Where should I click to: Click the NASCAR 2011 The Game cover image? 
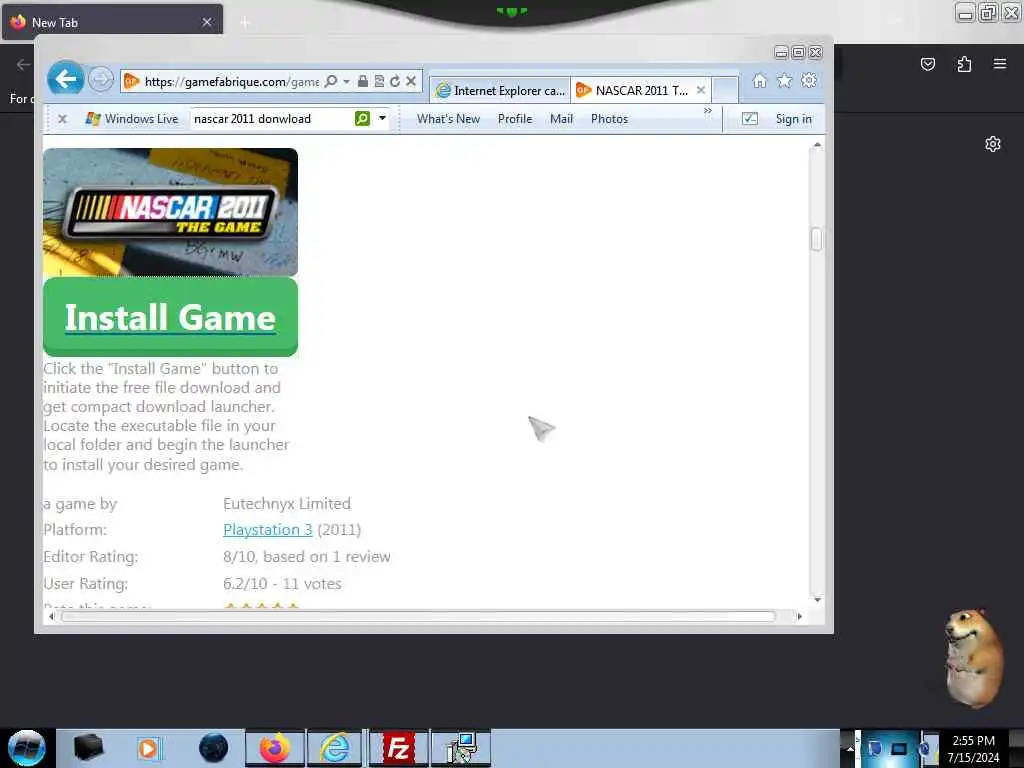(x=170, y=212)
